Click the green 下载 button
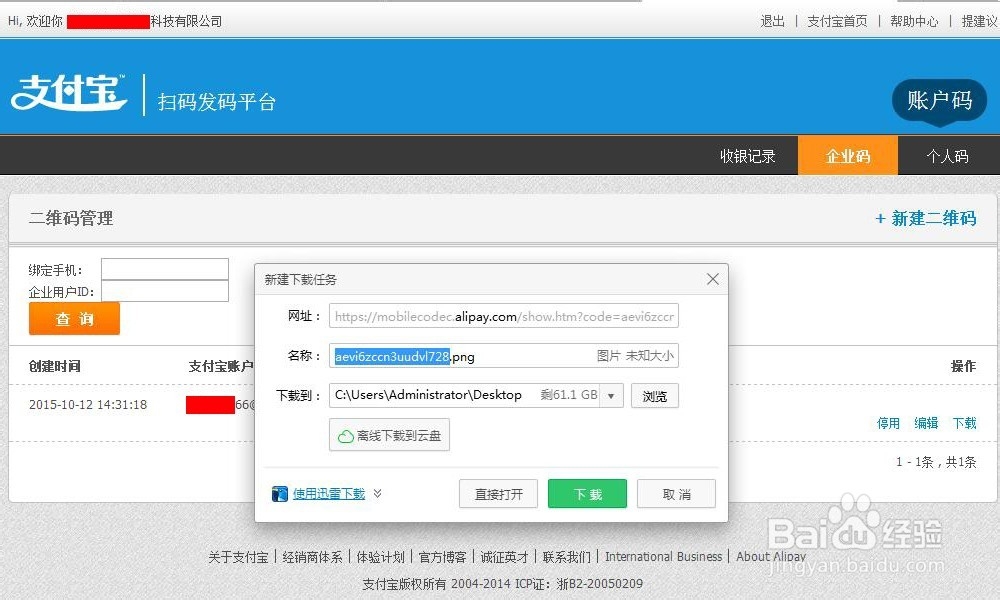Viewport: 1000px width, 600px height. pyautogui.click(x=587, y=494)
